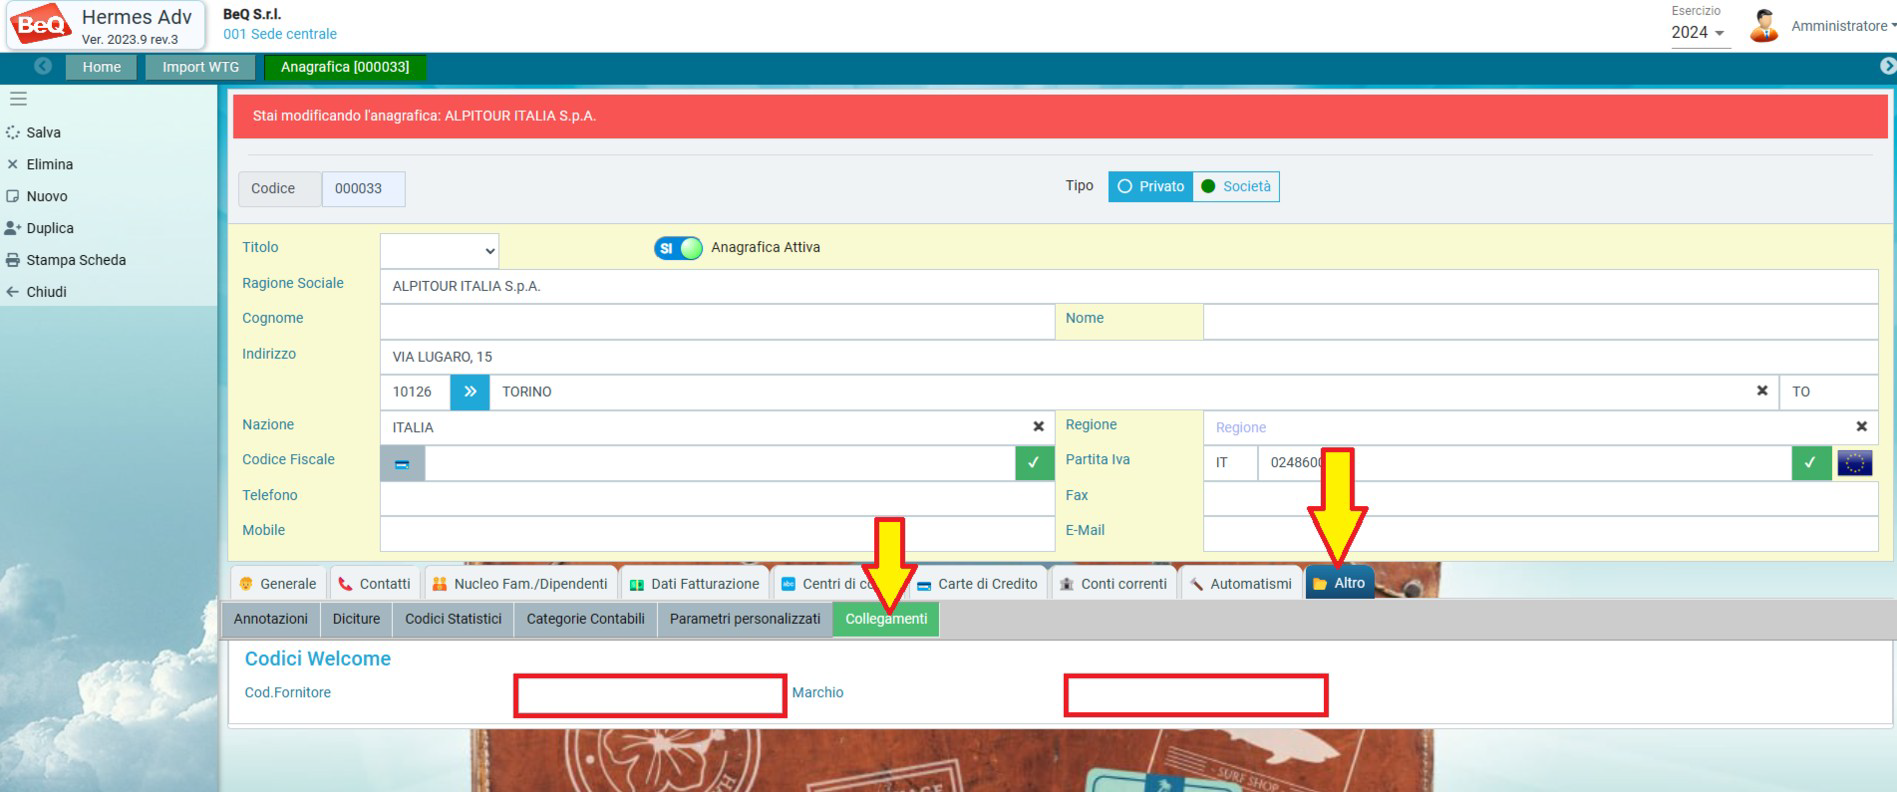Screen dimensions: 1897x792
Task: Clear the Regione field
Action: (x=1861, y=427)
